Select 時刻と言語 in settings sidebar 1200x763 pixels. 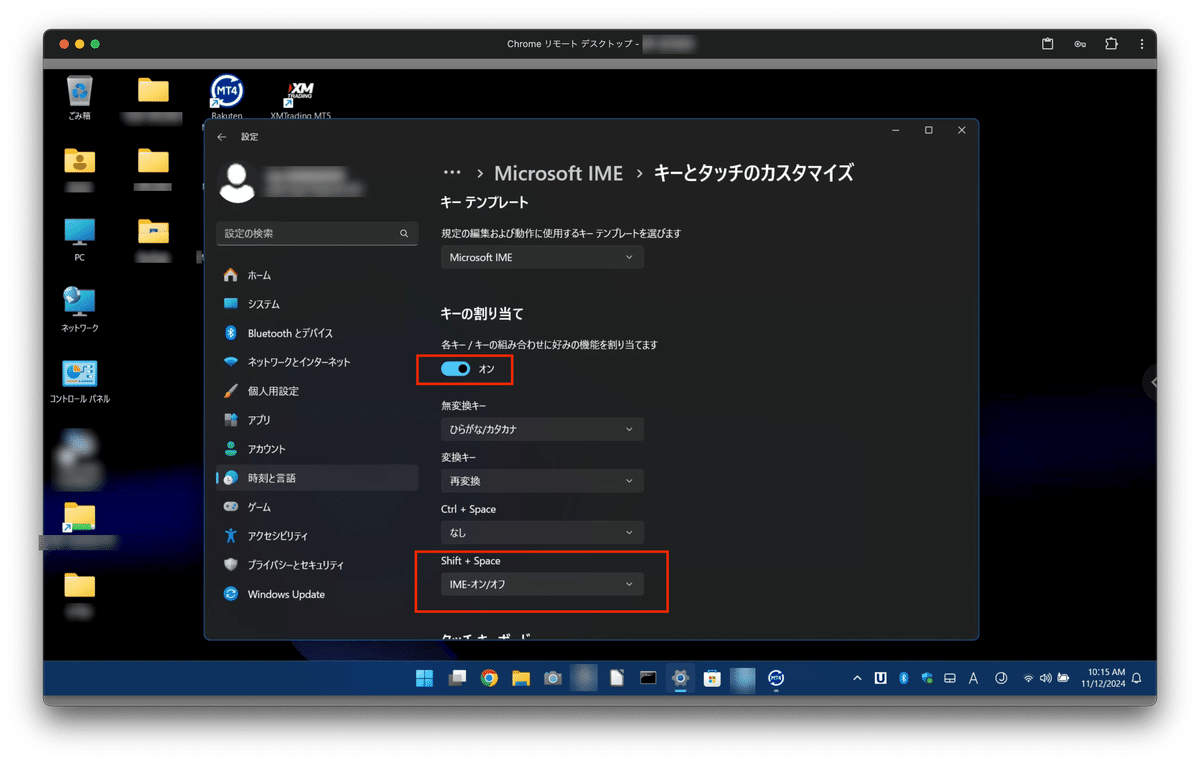(x=317, y=478)
